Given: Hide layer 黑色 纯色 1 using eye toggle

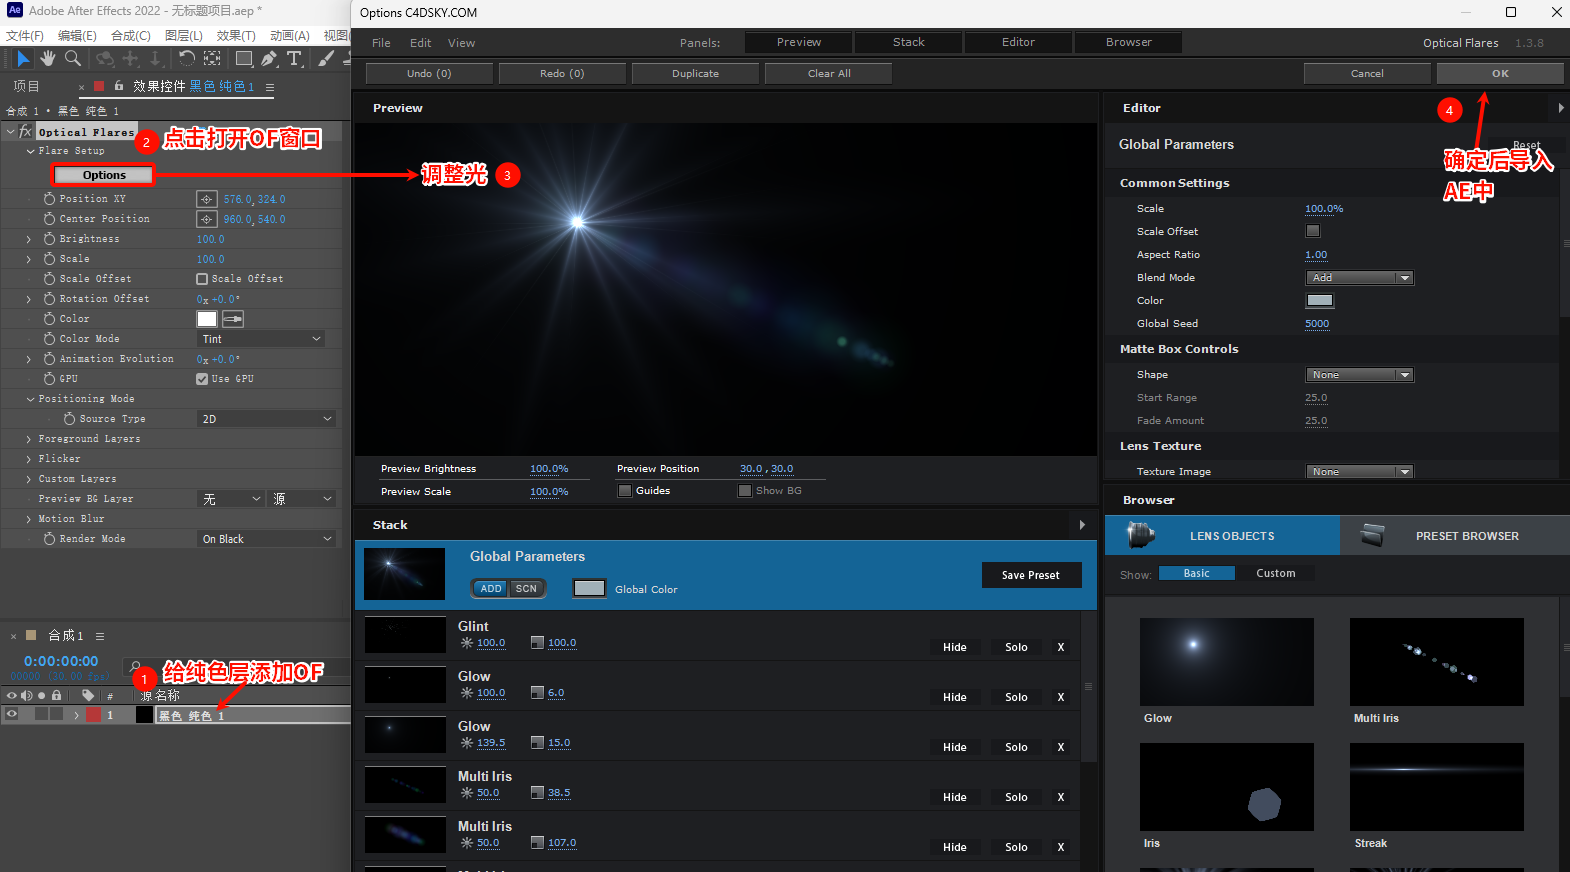Looking at the screenshot, I should (12, 715).
